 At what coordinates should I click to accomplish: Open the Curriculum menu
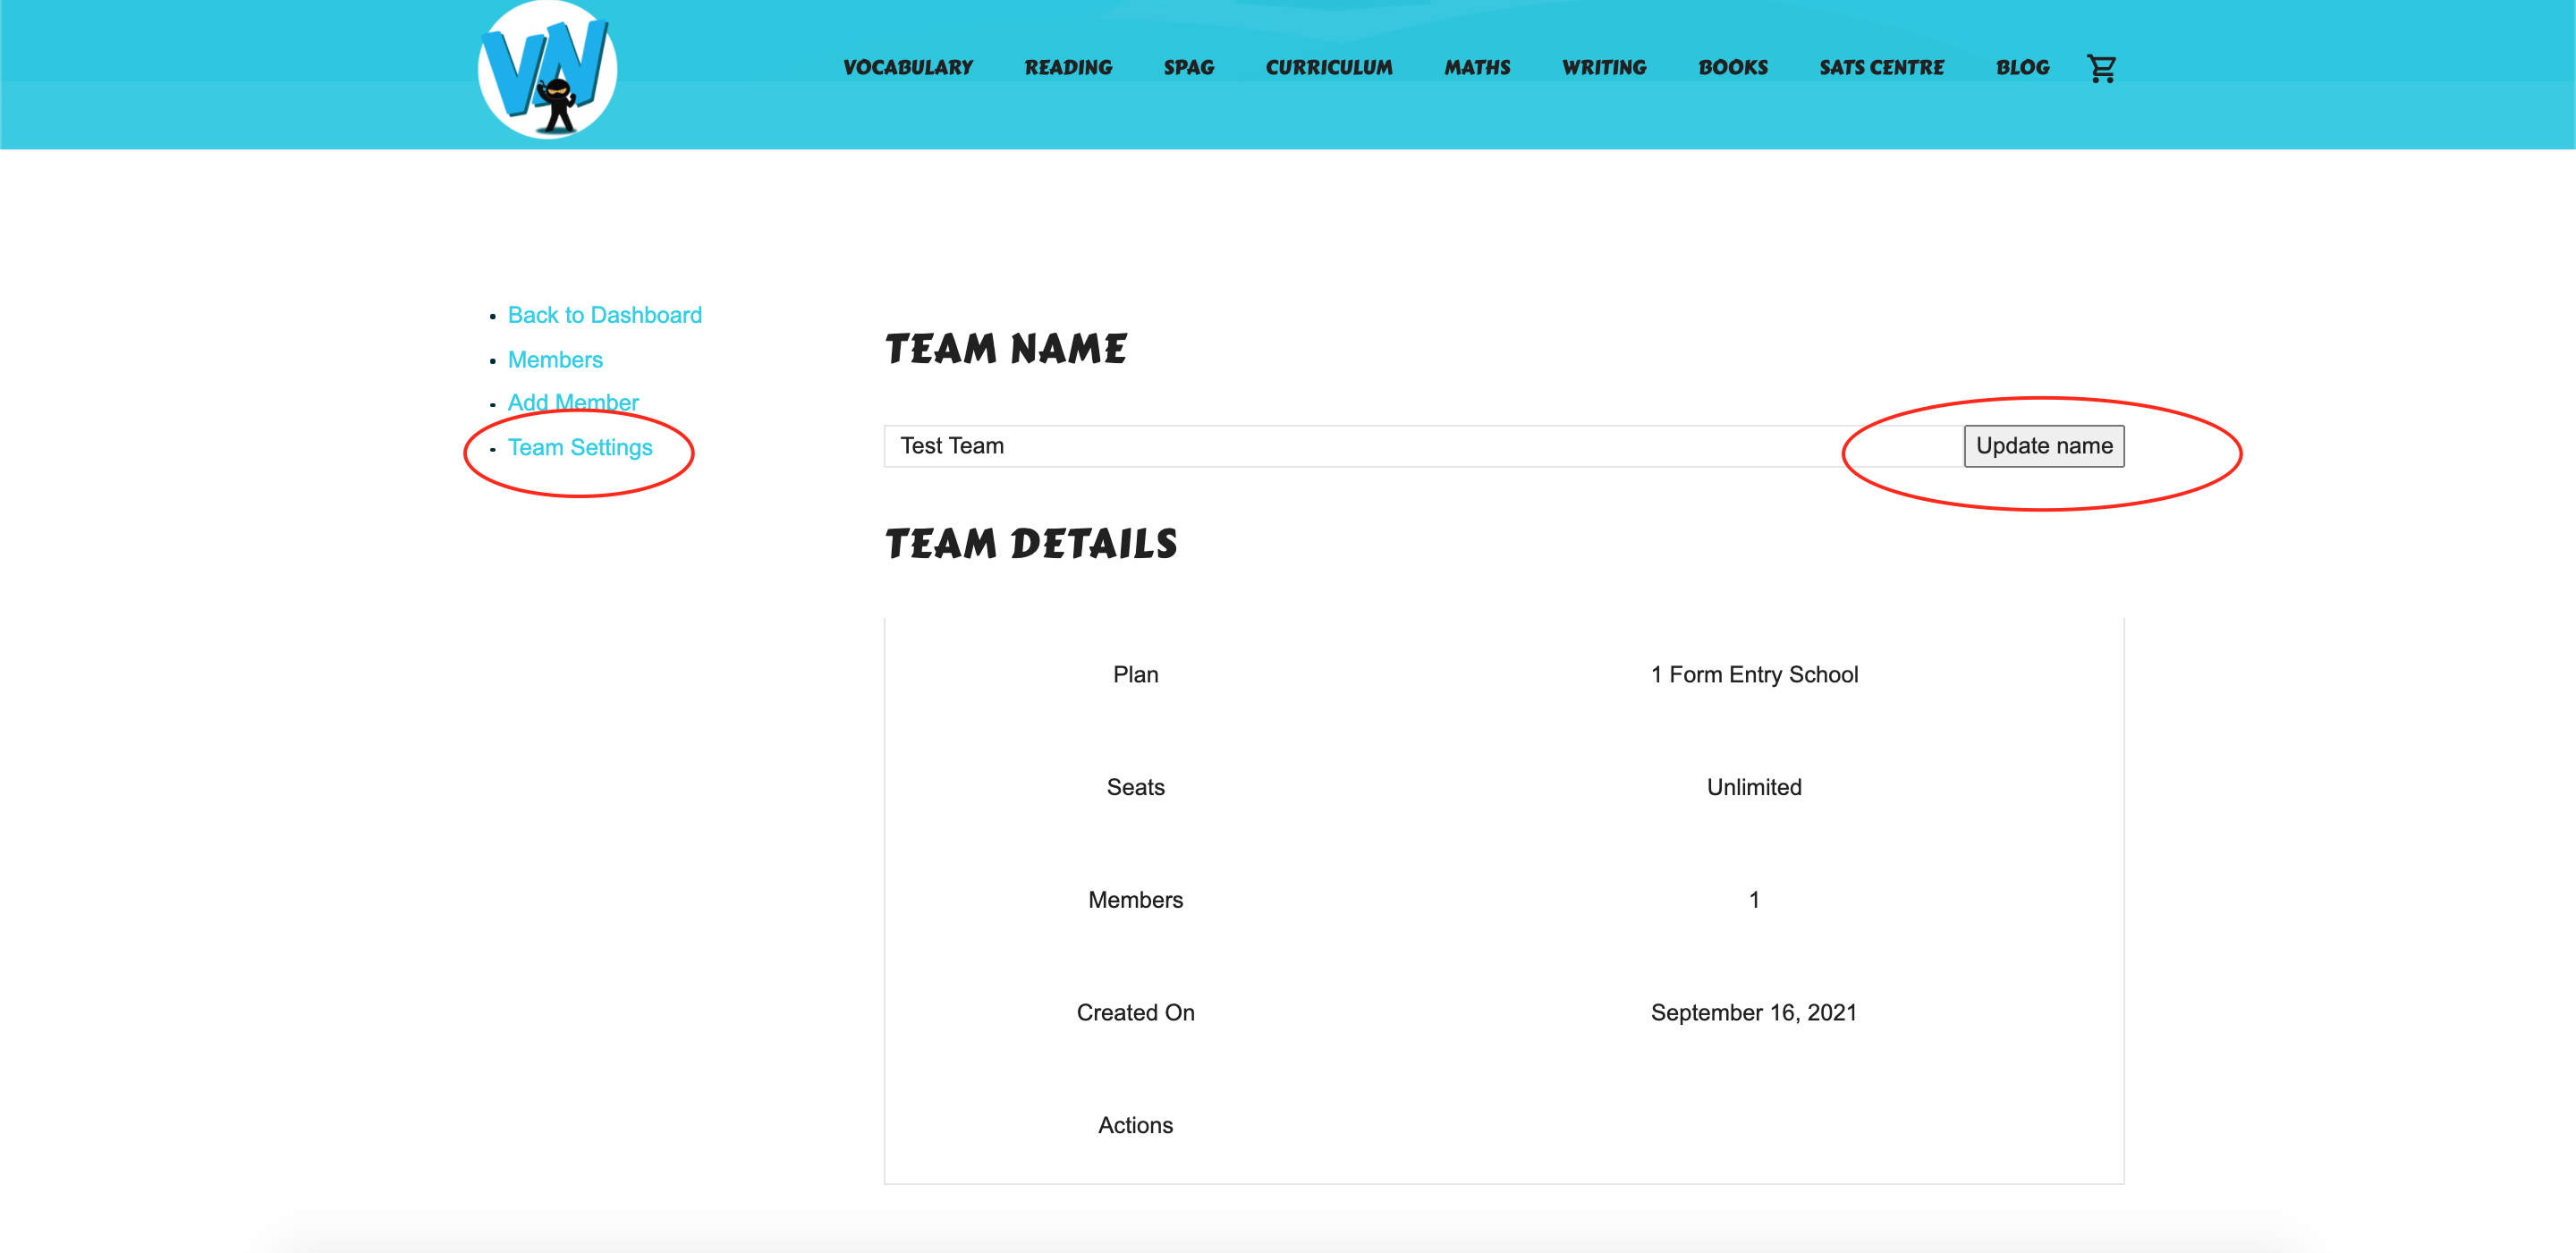click(x=1328, y=68)
